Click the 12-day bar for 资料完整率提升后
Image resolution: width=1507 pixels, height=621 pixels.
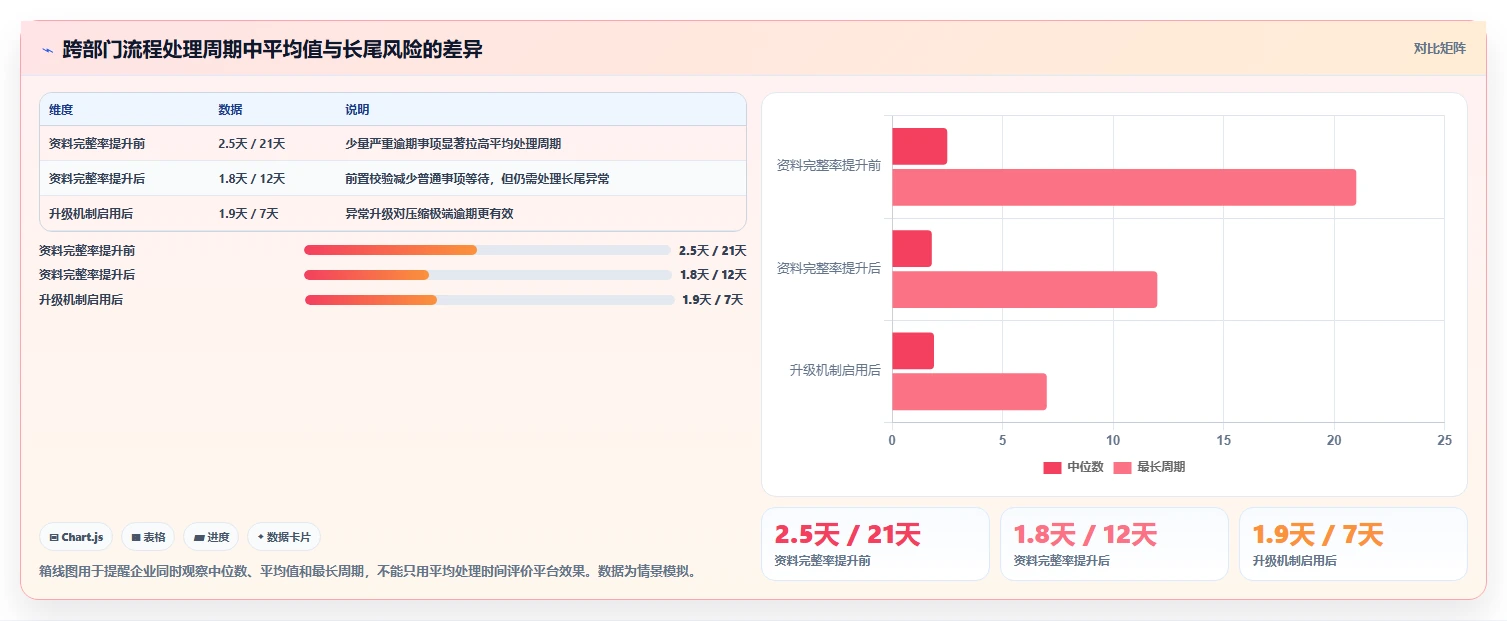1024,289
